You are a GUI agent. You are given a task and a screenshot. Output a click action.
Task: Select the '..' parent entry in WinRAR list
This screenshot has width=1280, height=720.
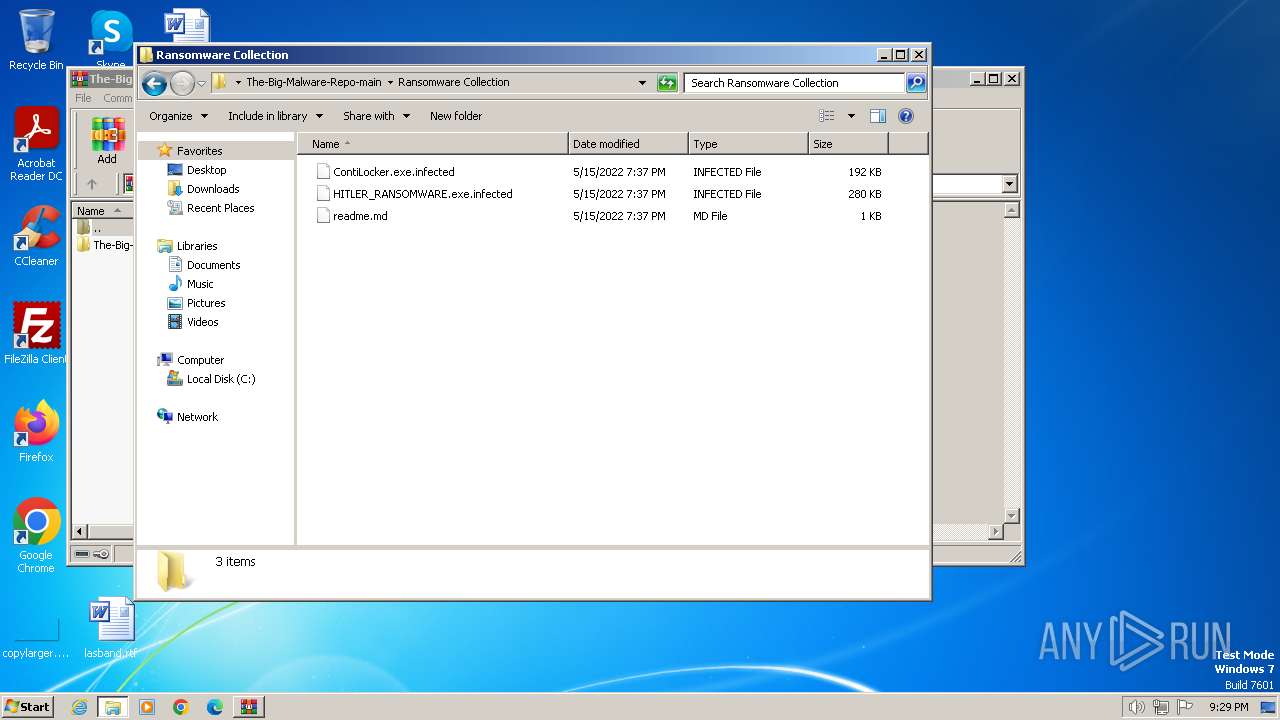point(97,228)
